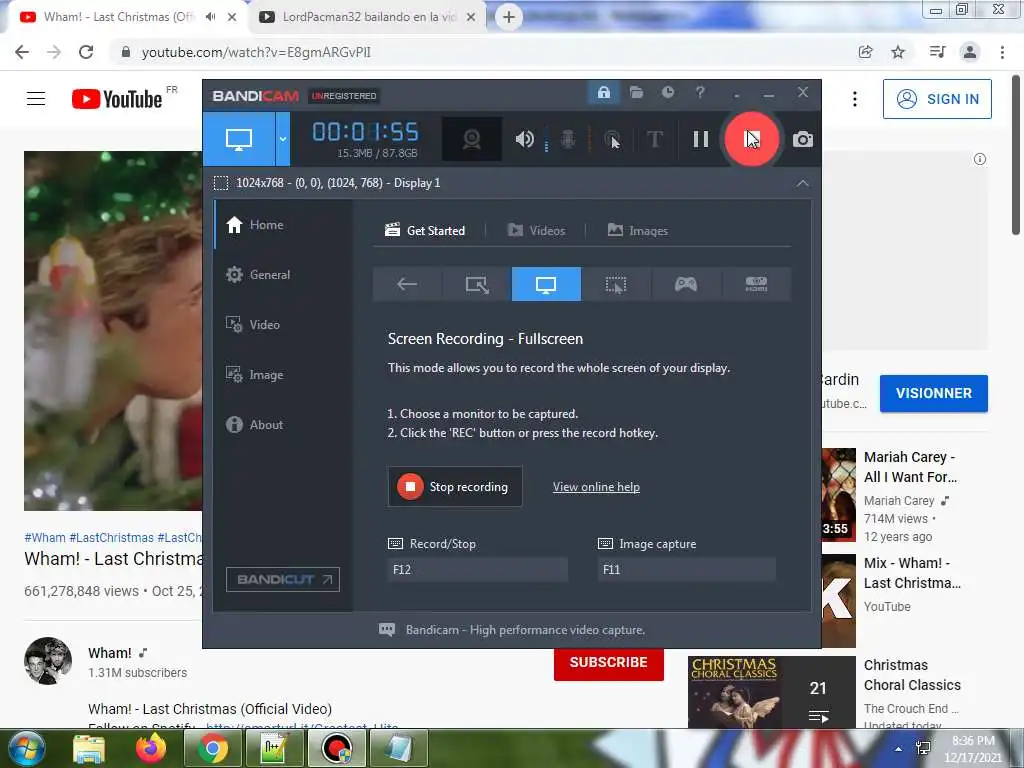Image resolution: width=1024 pixels, height=768 pixels.
Task: Reload the page in Chrome
Action: point(86,52)
